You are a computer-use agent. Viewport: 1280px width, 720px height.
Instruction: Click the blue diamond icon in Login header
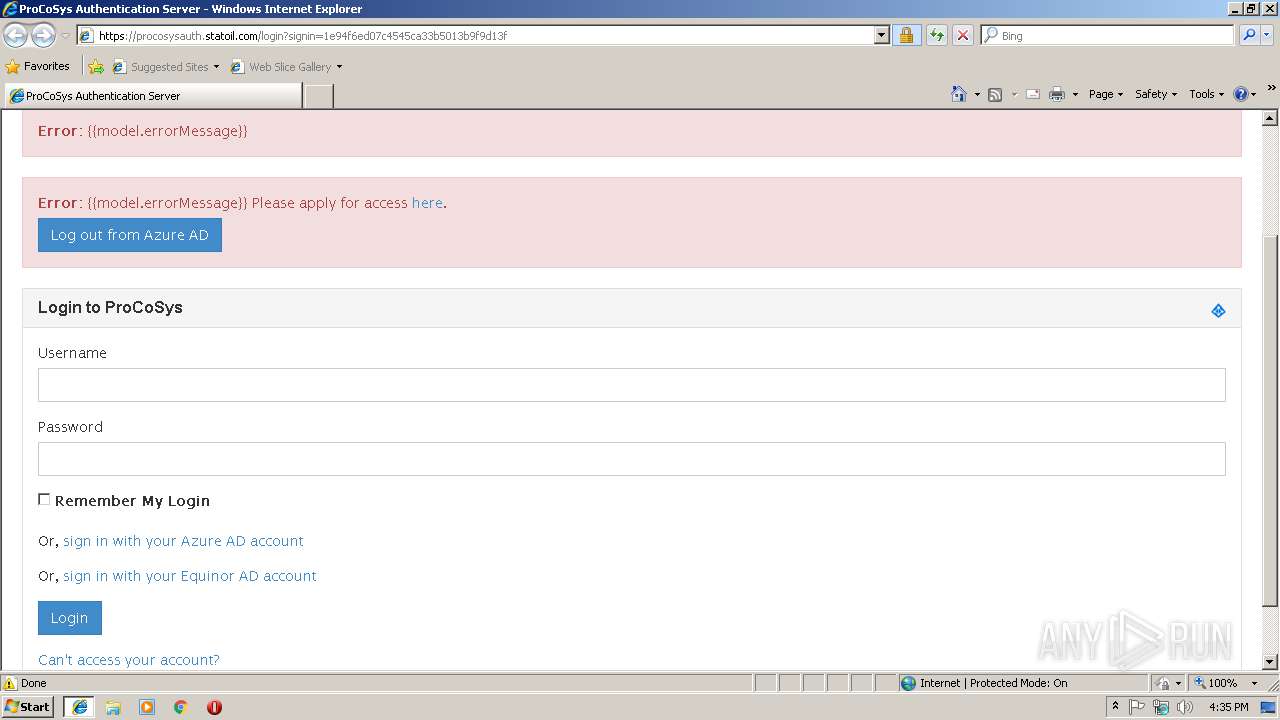[x=1218, y=311]
